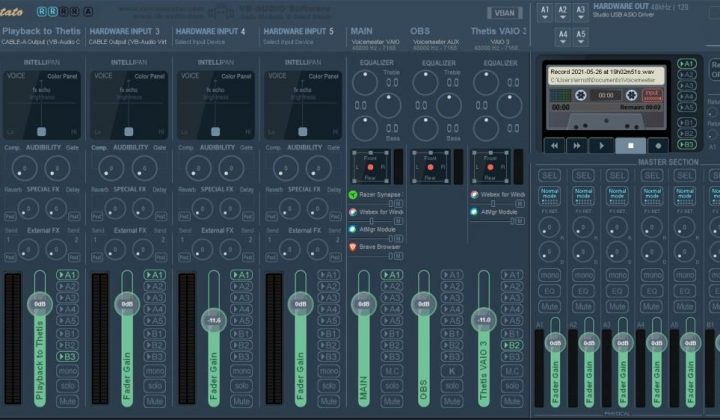Click the recorder stop button
Screen dimensions: 720x420
631,144
